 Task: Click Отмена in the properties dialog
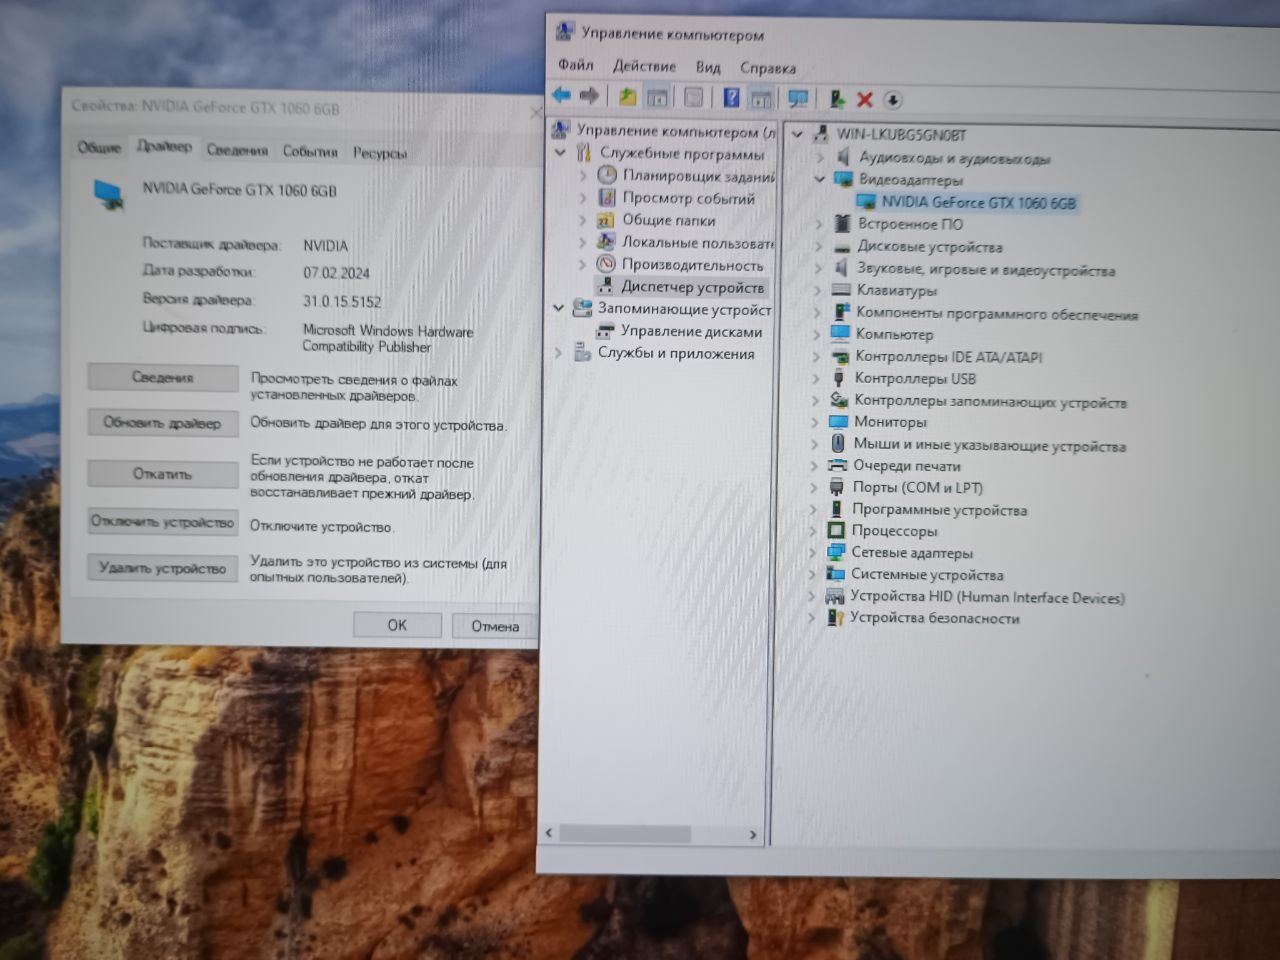(x=495, y=626)
